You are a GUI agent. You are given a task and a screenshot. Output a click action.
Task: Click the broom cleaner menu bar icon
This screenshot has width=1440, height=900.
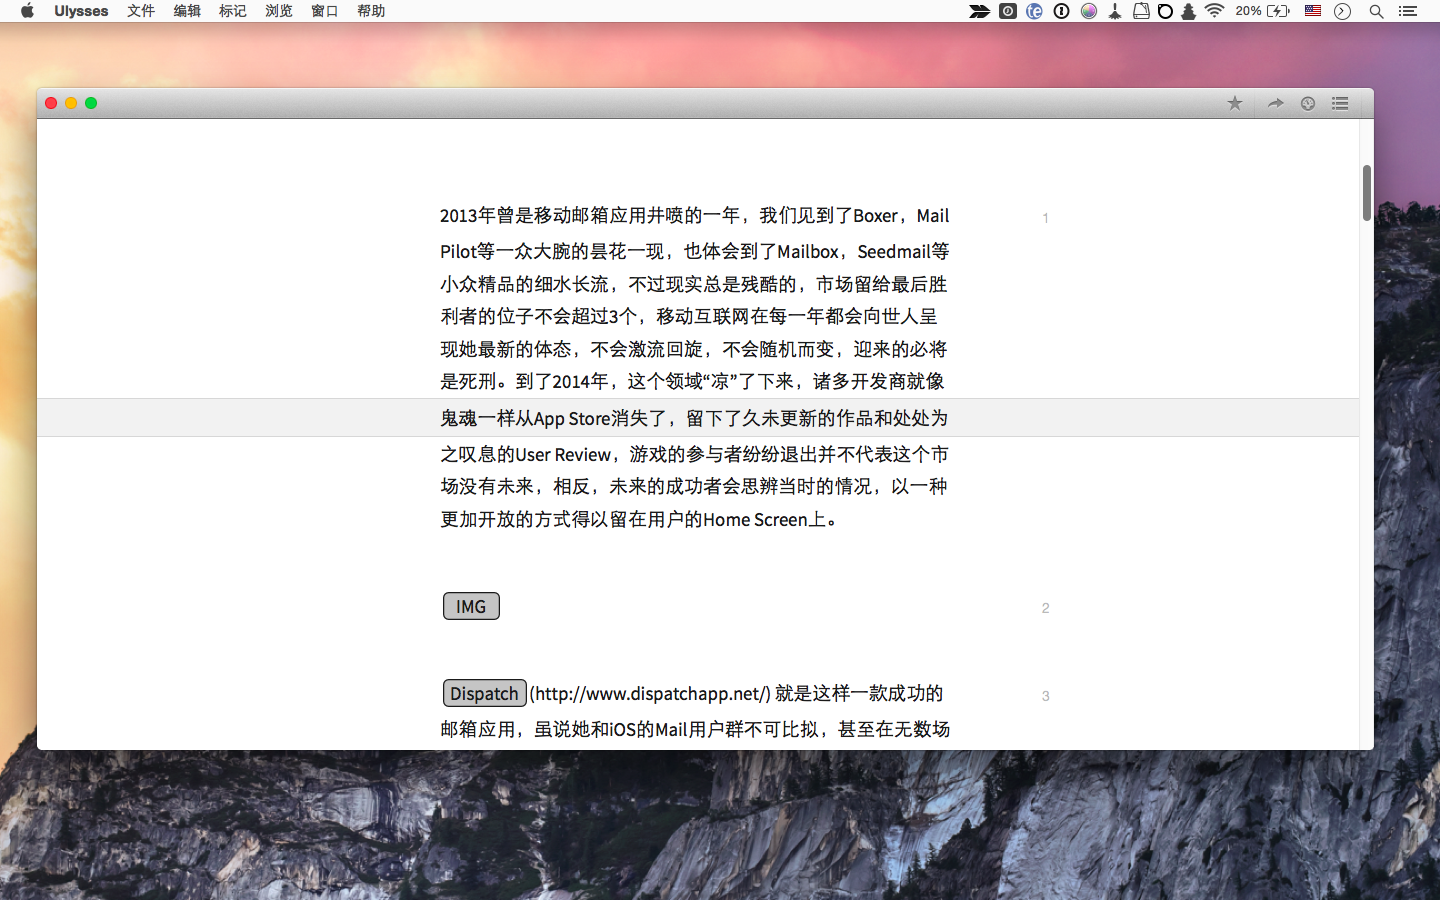pos(1115,11)
